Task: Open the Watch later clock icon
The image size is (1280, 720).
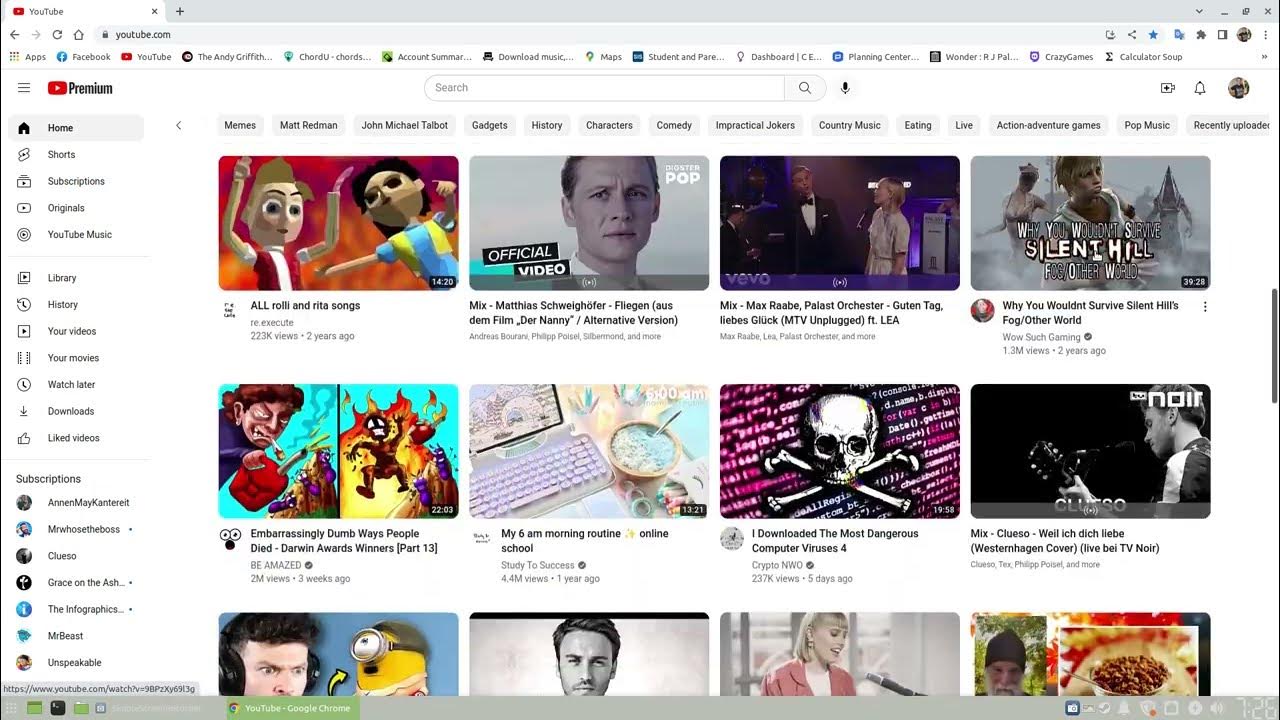Action: (24, 385)
